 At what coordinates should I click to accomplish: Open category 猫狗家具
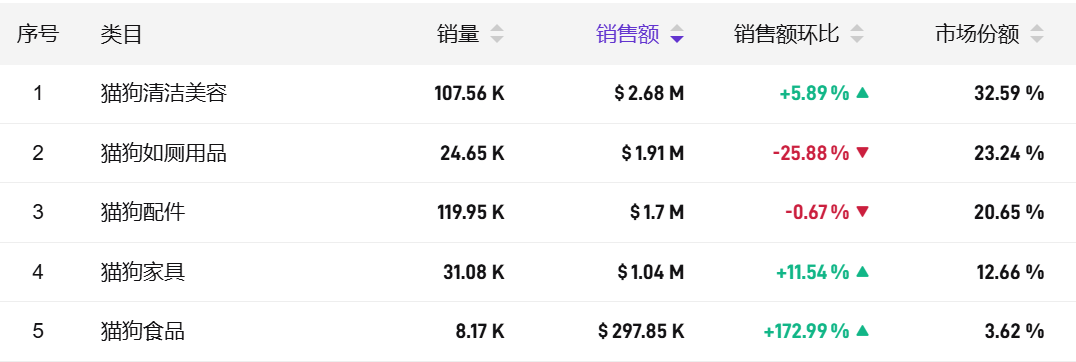[x=143, y=272]
